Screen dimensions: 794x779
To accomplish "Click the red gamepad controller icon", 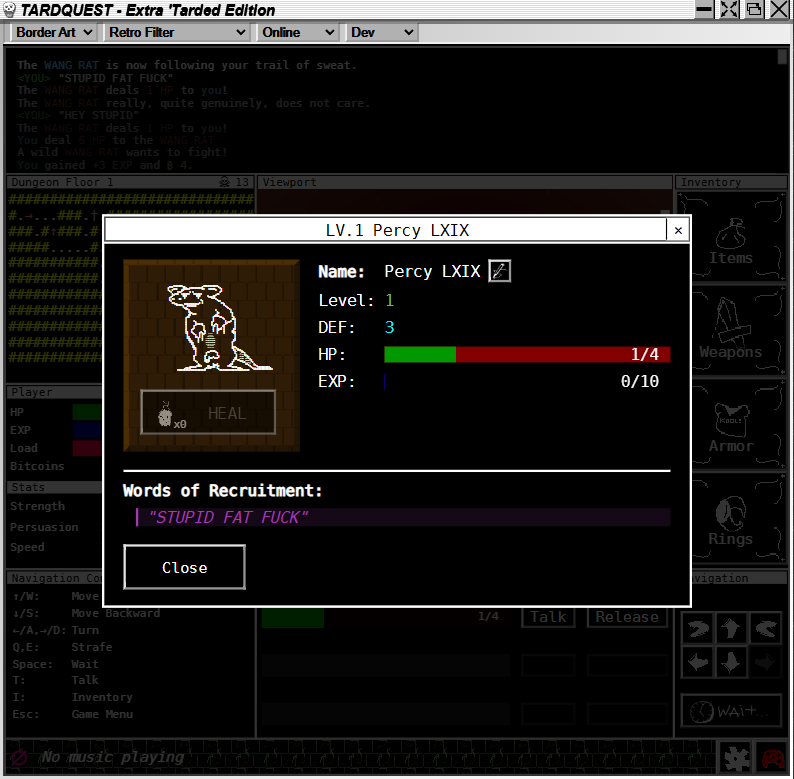I will (772, 758).
